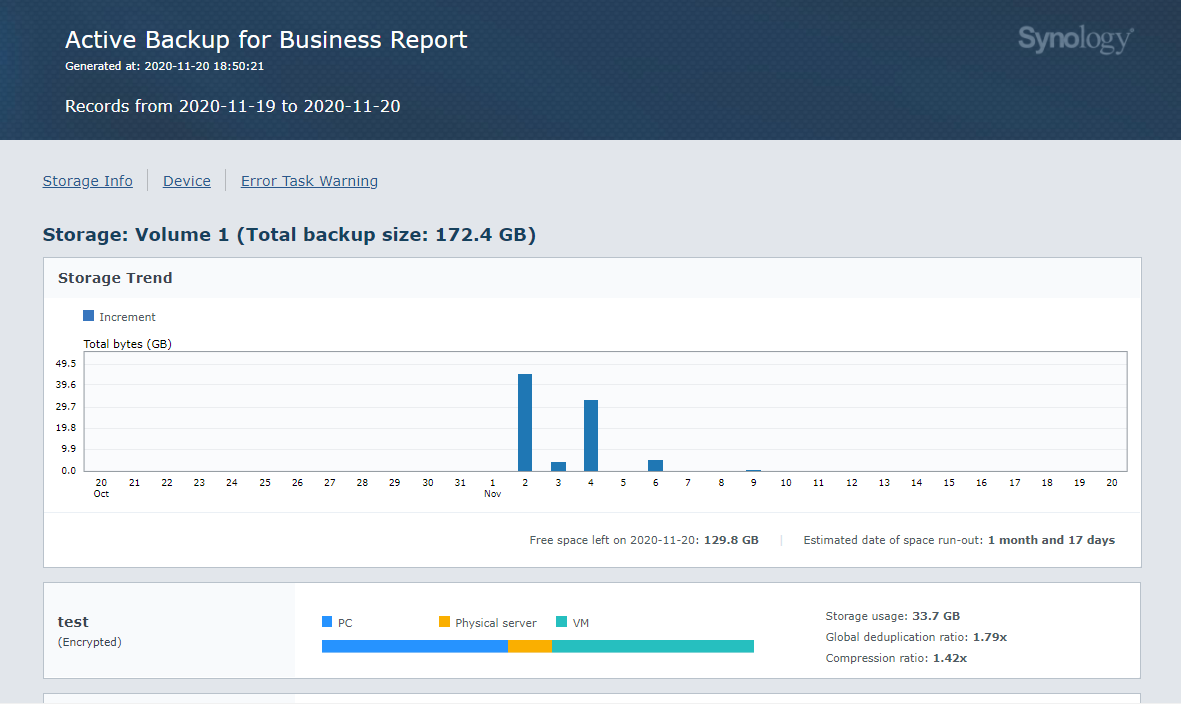Click the orange segment of the usage bar
Screen dimensions: 1200x720
pyautogui.click(x=528, y=646)
